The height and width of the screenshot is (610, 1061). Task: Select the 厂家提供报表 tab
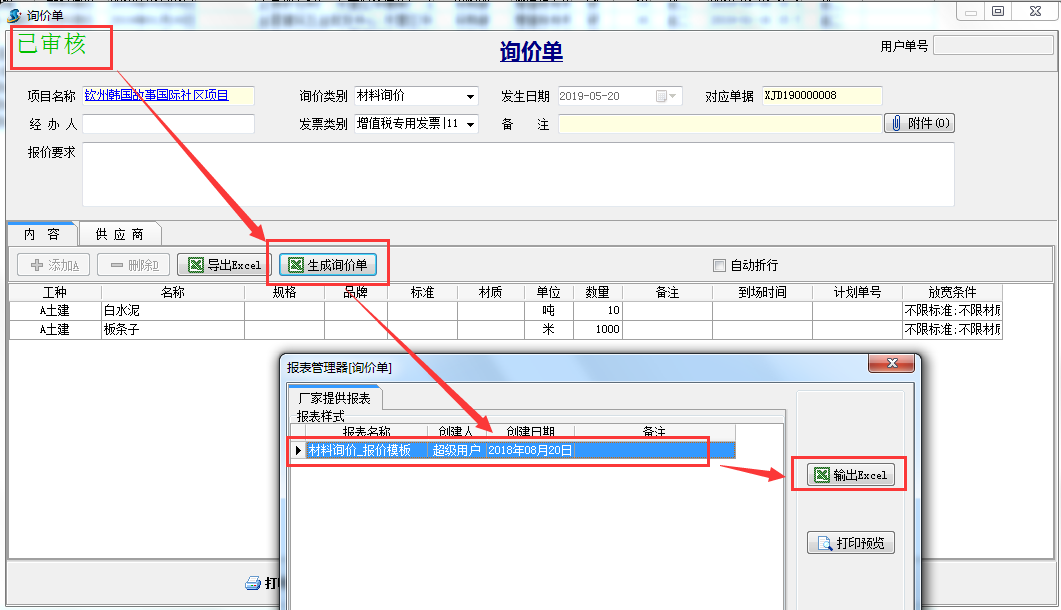tap(335, 398)
